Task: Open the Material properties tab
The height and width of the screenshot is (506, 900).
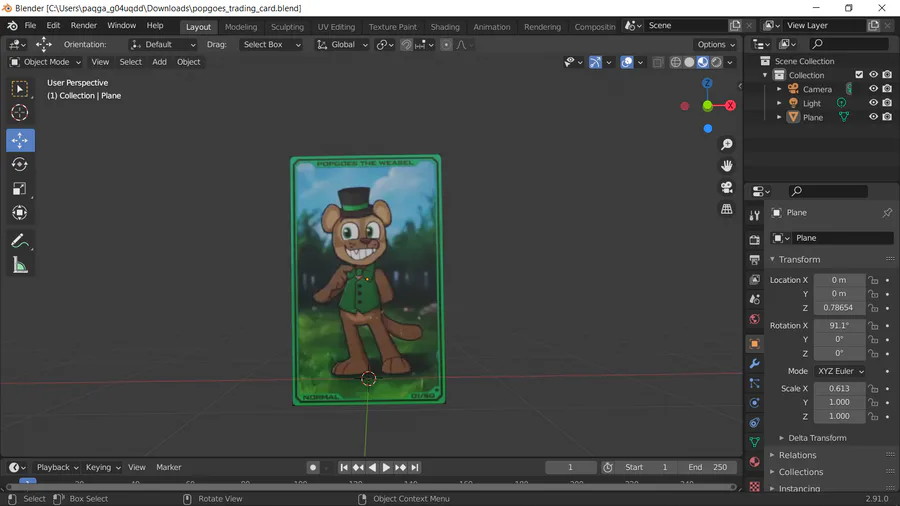Action: pyautogui.click(x=755, y=462)
